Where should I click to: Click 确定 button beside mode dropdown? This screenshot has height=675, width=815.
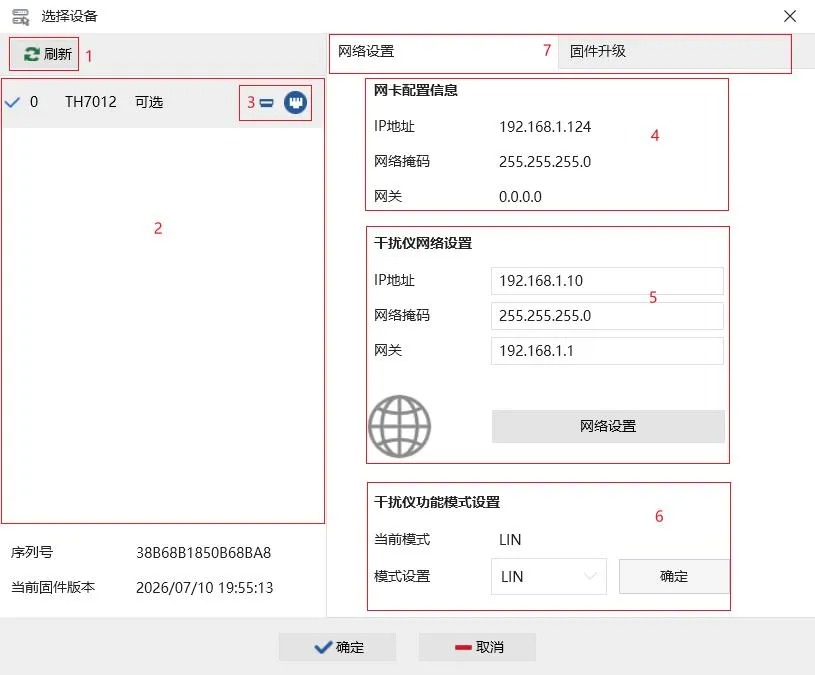click(674, 576)
